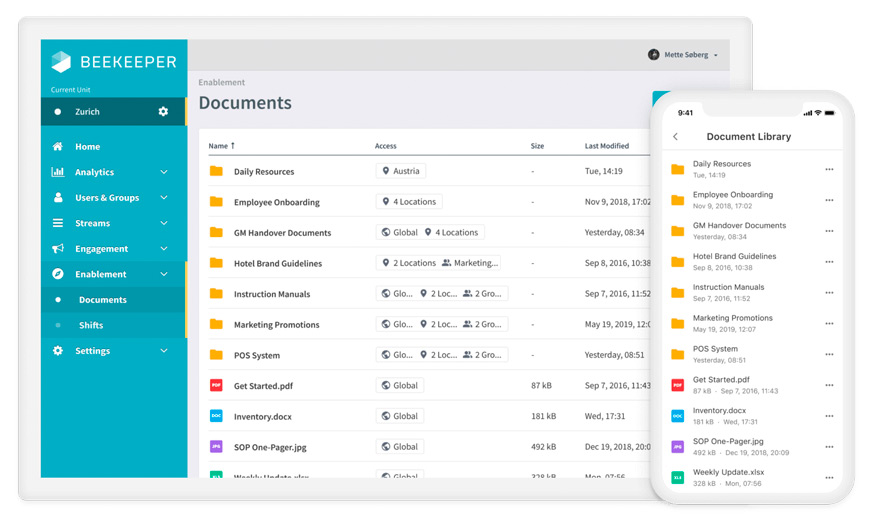Tap the back arrow in Document Library

pyautogui.click(x=675, y=136)
